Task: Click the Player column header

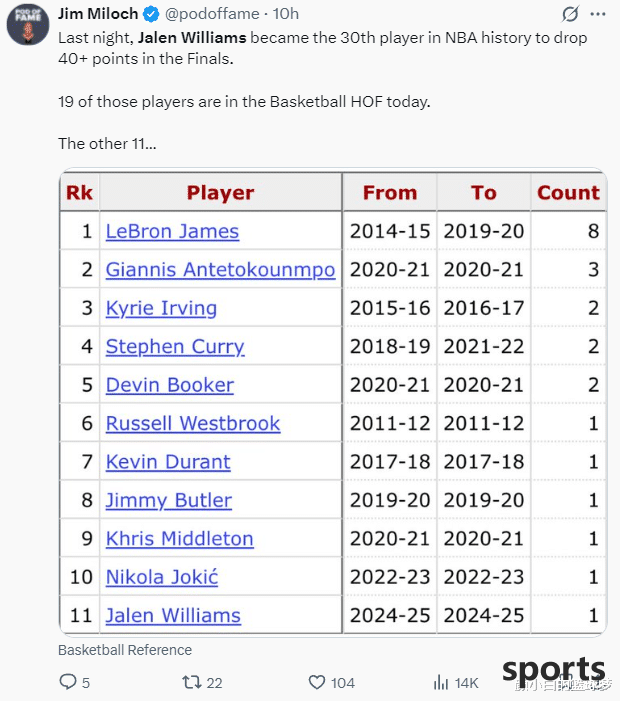Action: [x=220, y=192]
